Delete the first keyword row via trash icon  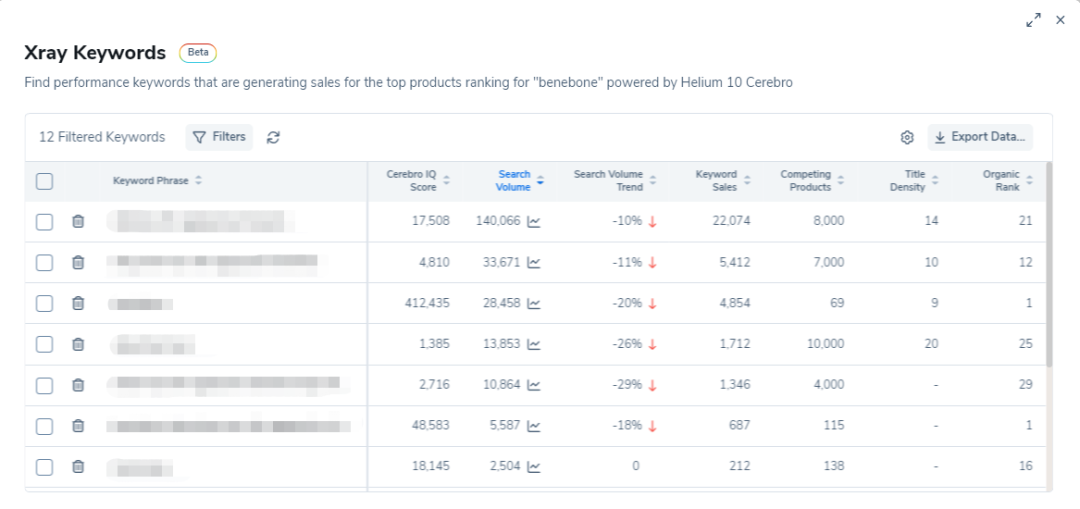(x=78, y=221)
